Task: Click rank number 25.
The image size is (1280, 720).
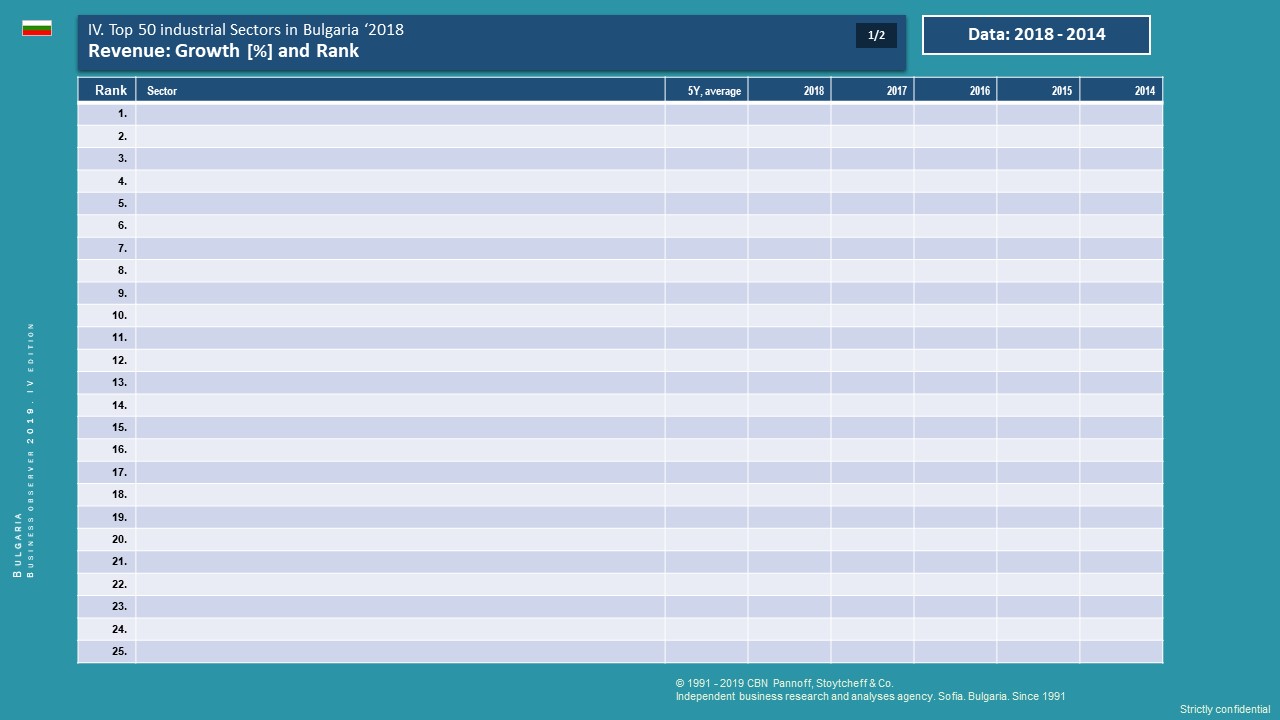Action: [119, 651]
